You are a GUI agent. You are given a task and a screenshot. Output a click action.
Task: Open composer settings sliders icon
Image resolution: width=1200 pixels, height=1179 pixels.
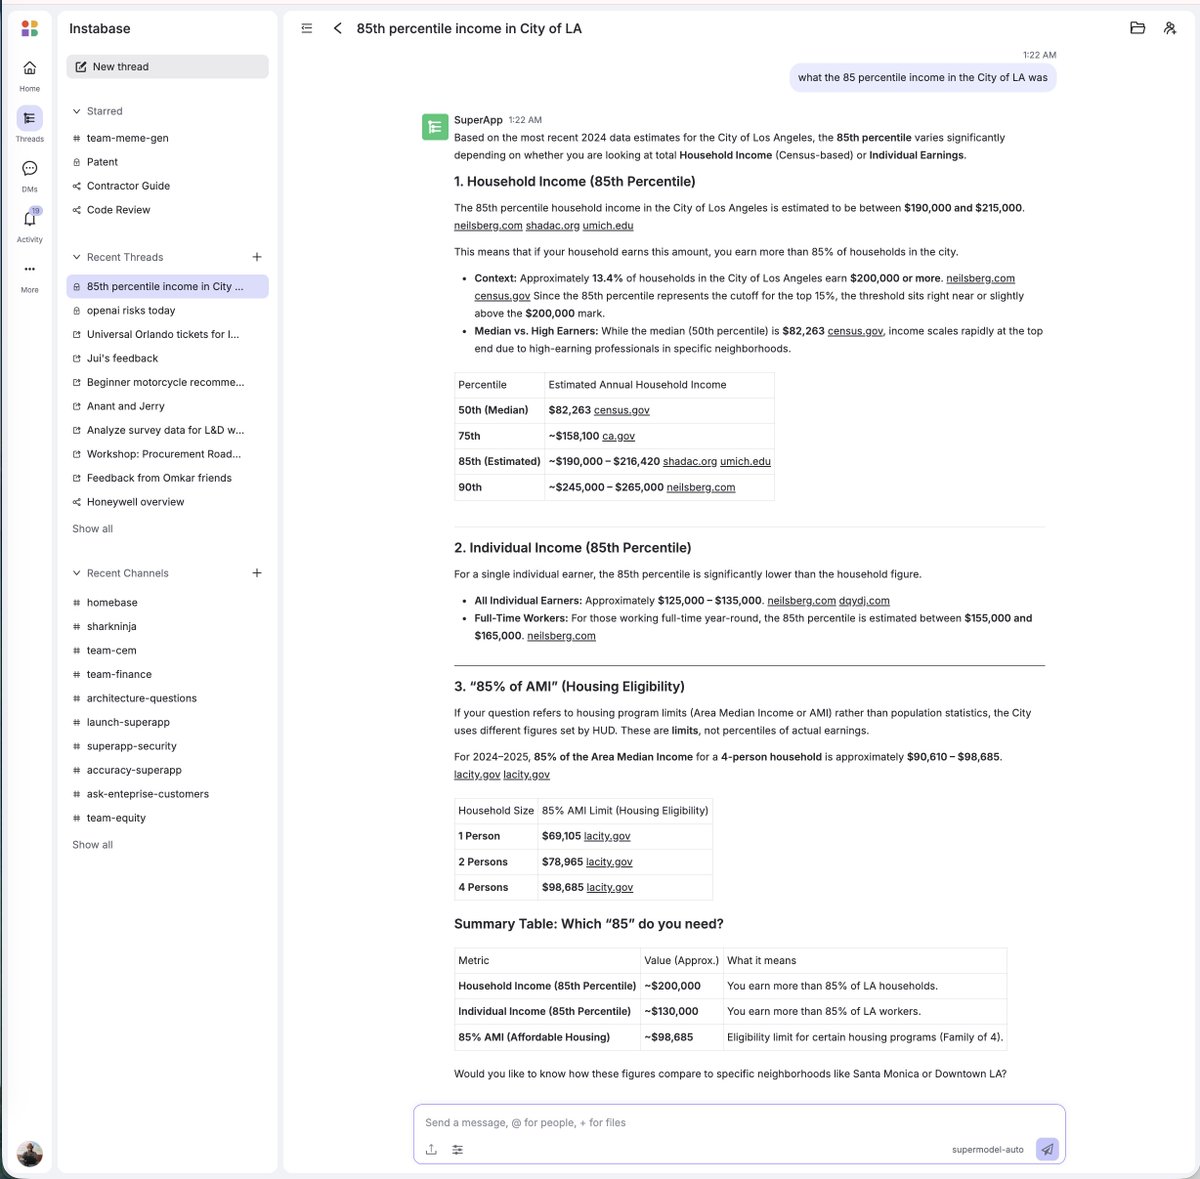tap(458, 1150)
